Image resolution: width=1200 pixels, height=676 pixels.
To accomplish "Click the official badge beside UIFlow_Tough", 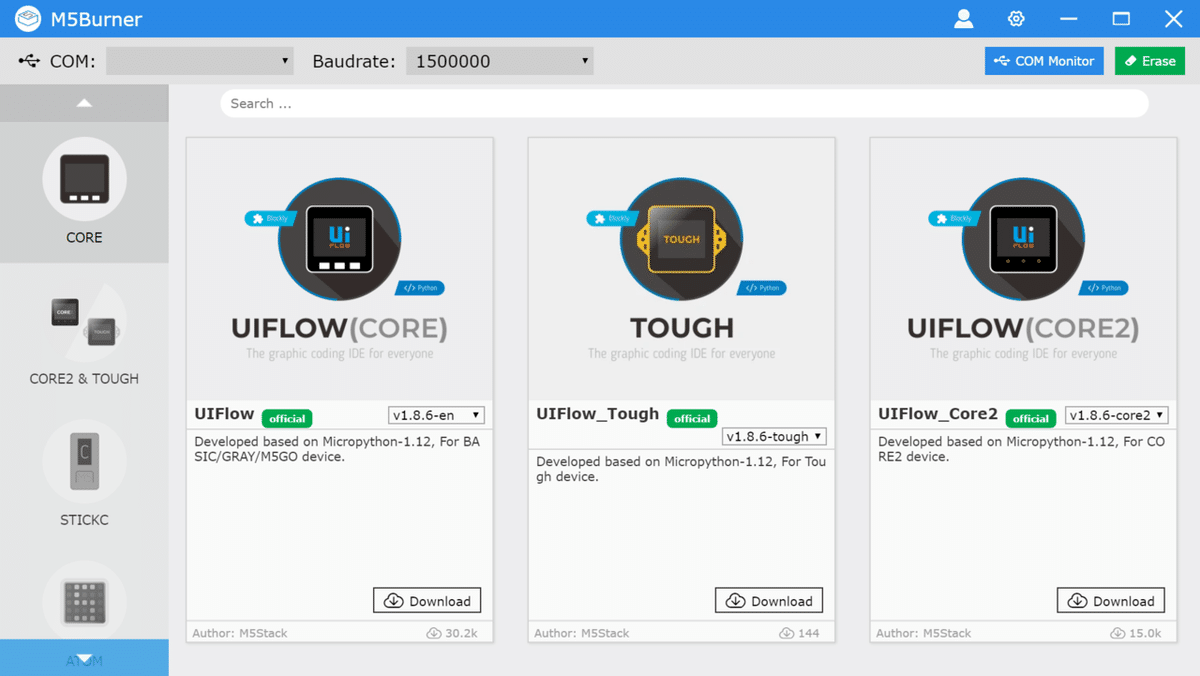I will tap(692, 418).
